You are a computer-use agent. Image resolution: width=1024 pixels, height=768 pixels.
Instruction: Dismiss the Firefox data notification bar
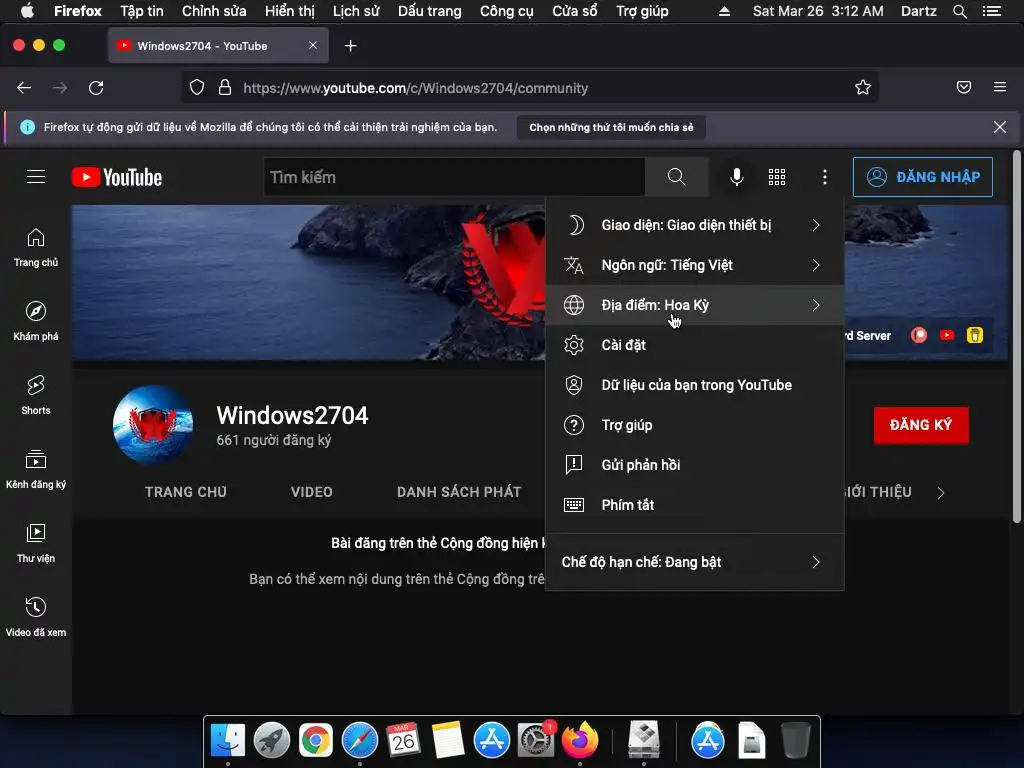(x=999, y=127)
